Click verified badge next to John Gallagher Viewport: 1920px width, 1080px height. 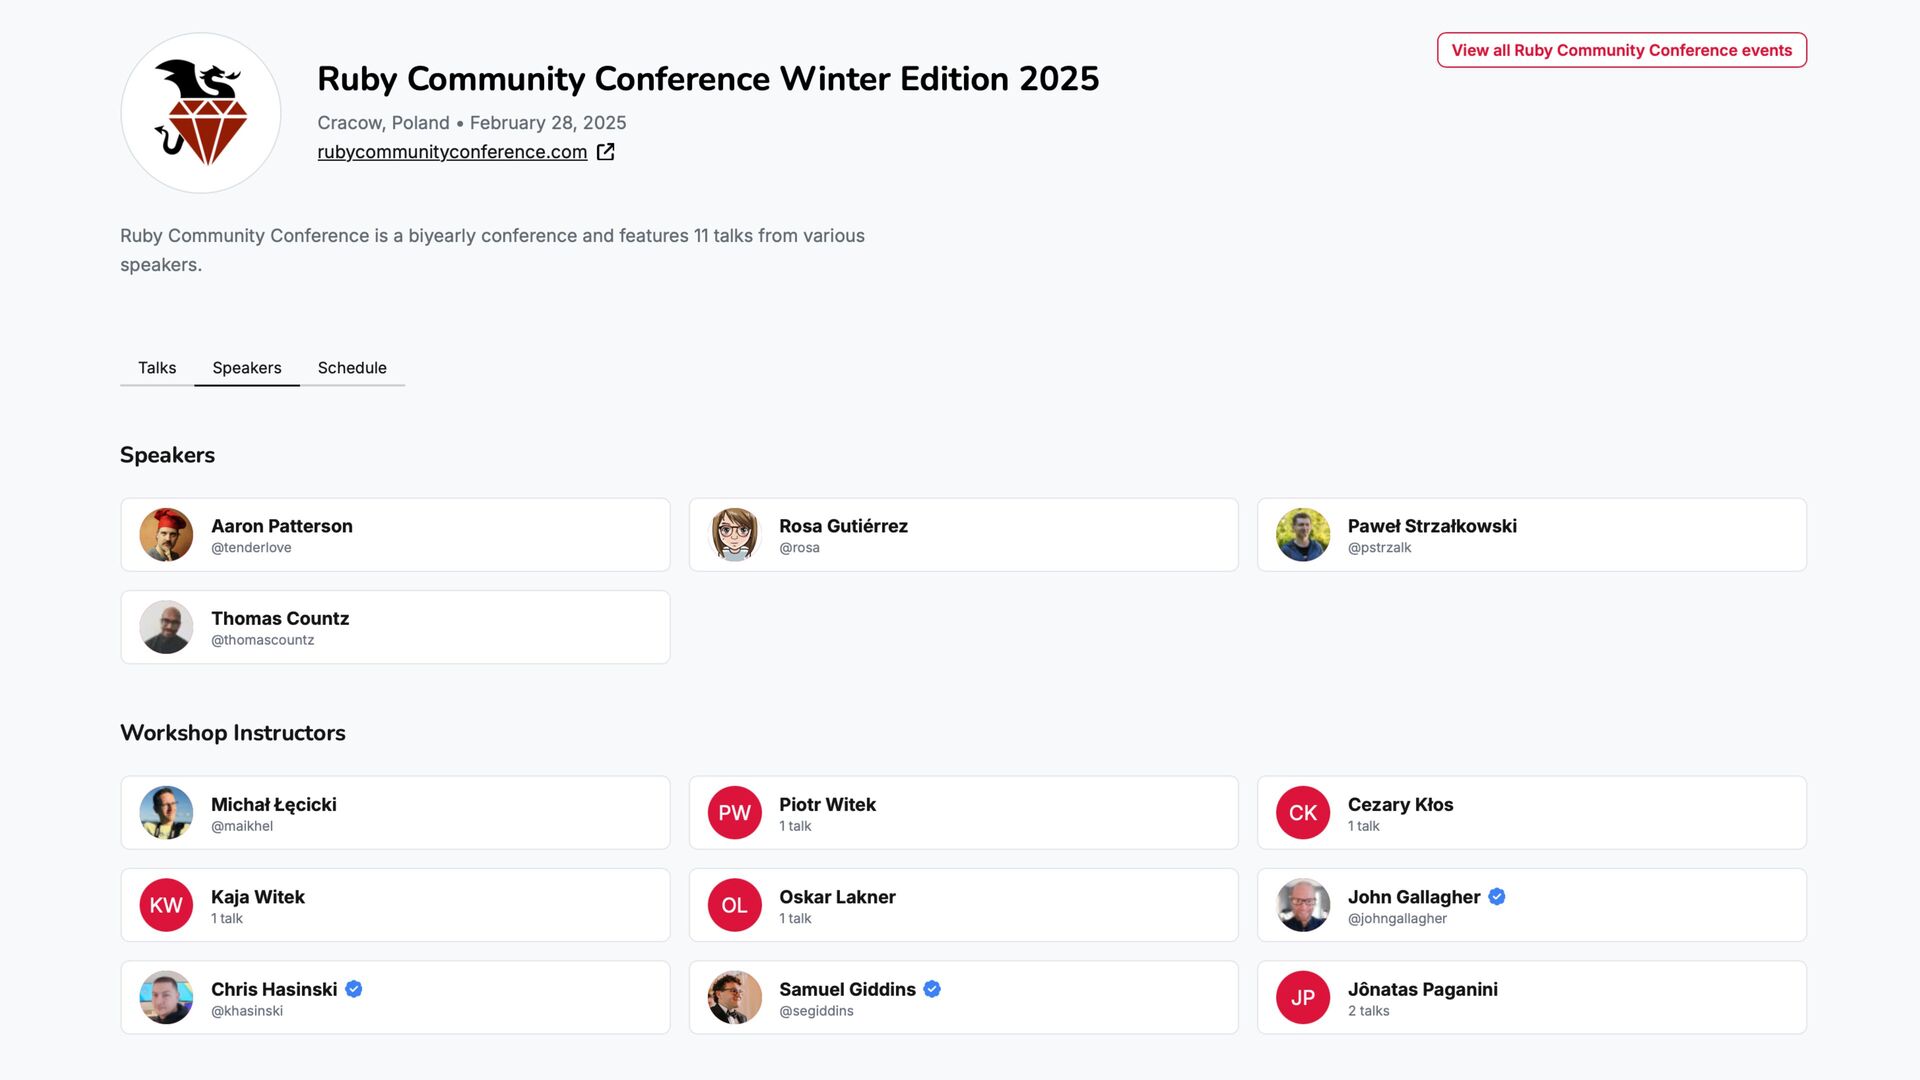pos(1497,897)
